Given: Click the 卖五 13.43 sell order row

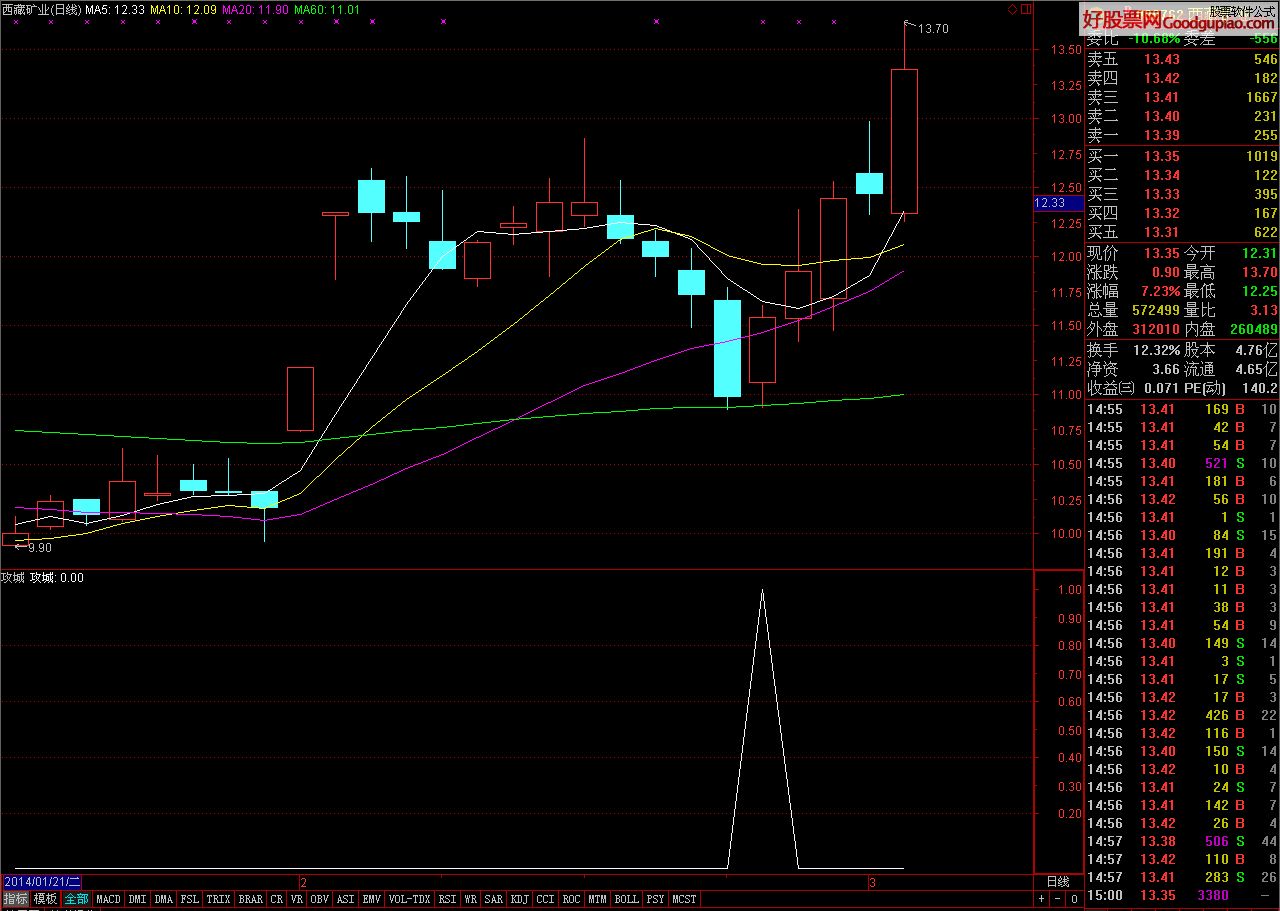Looking at the screenshot, I should [x=1183, y=60].
